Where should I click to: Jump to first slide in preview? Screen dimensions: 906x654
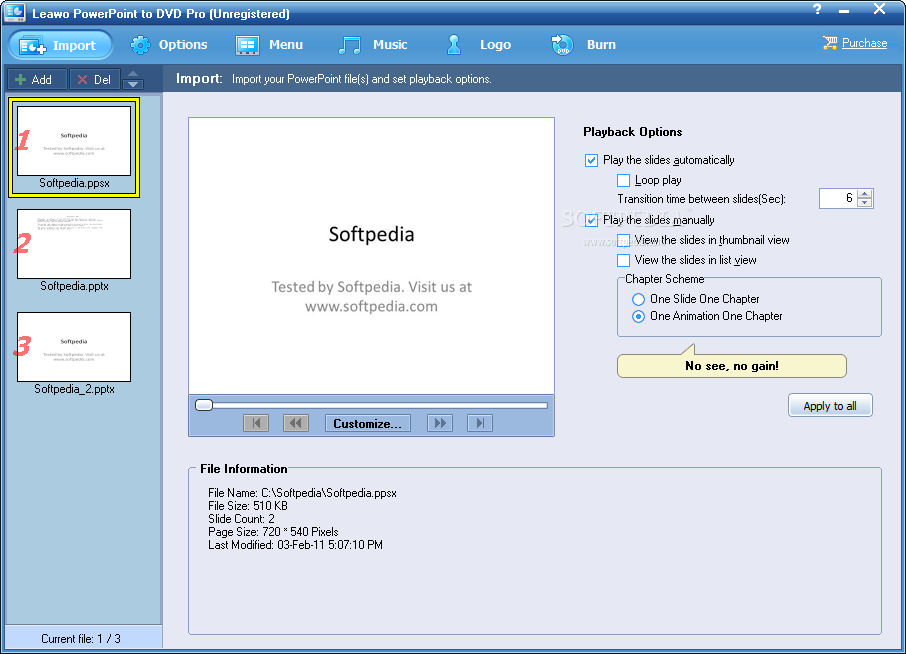(x=256, y=423)
